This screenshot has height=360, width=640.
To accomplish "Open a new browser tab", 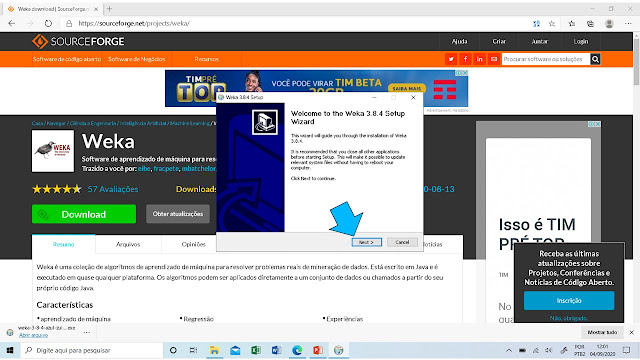I will (109, 9).
